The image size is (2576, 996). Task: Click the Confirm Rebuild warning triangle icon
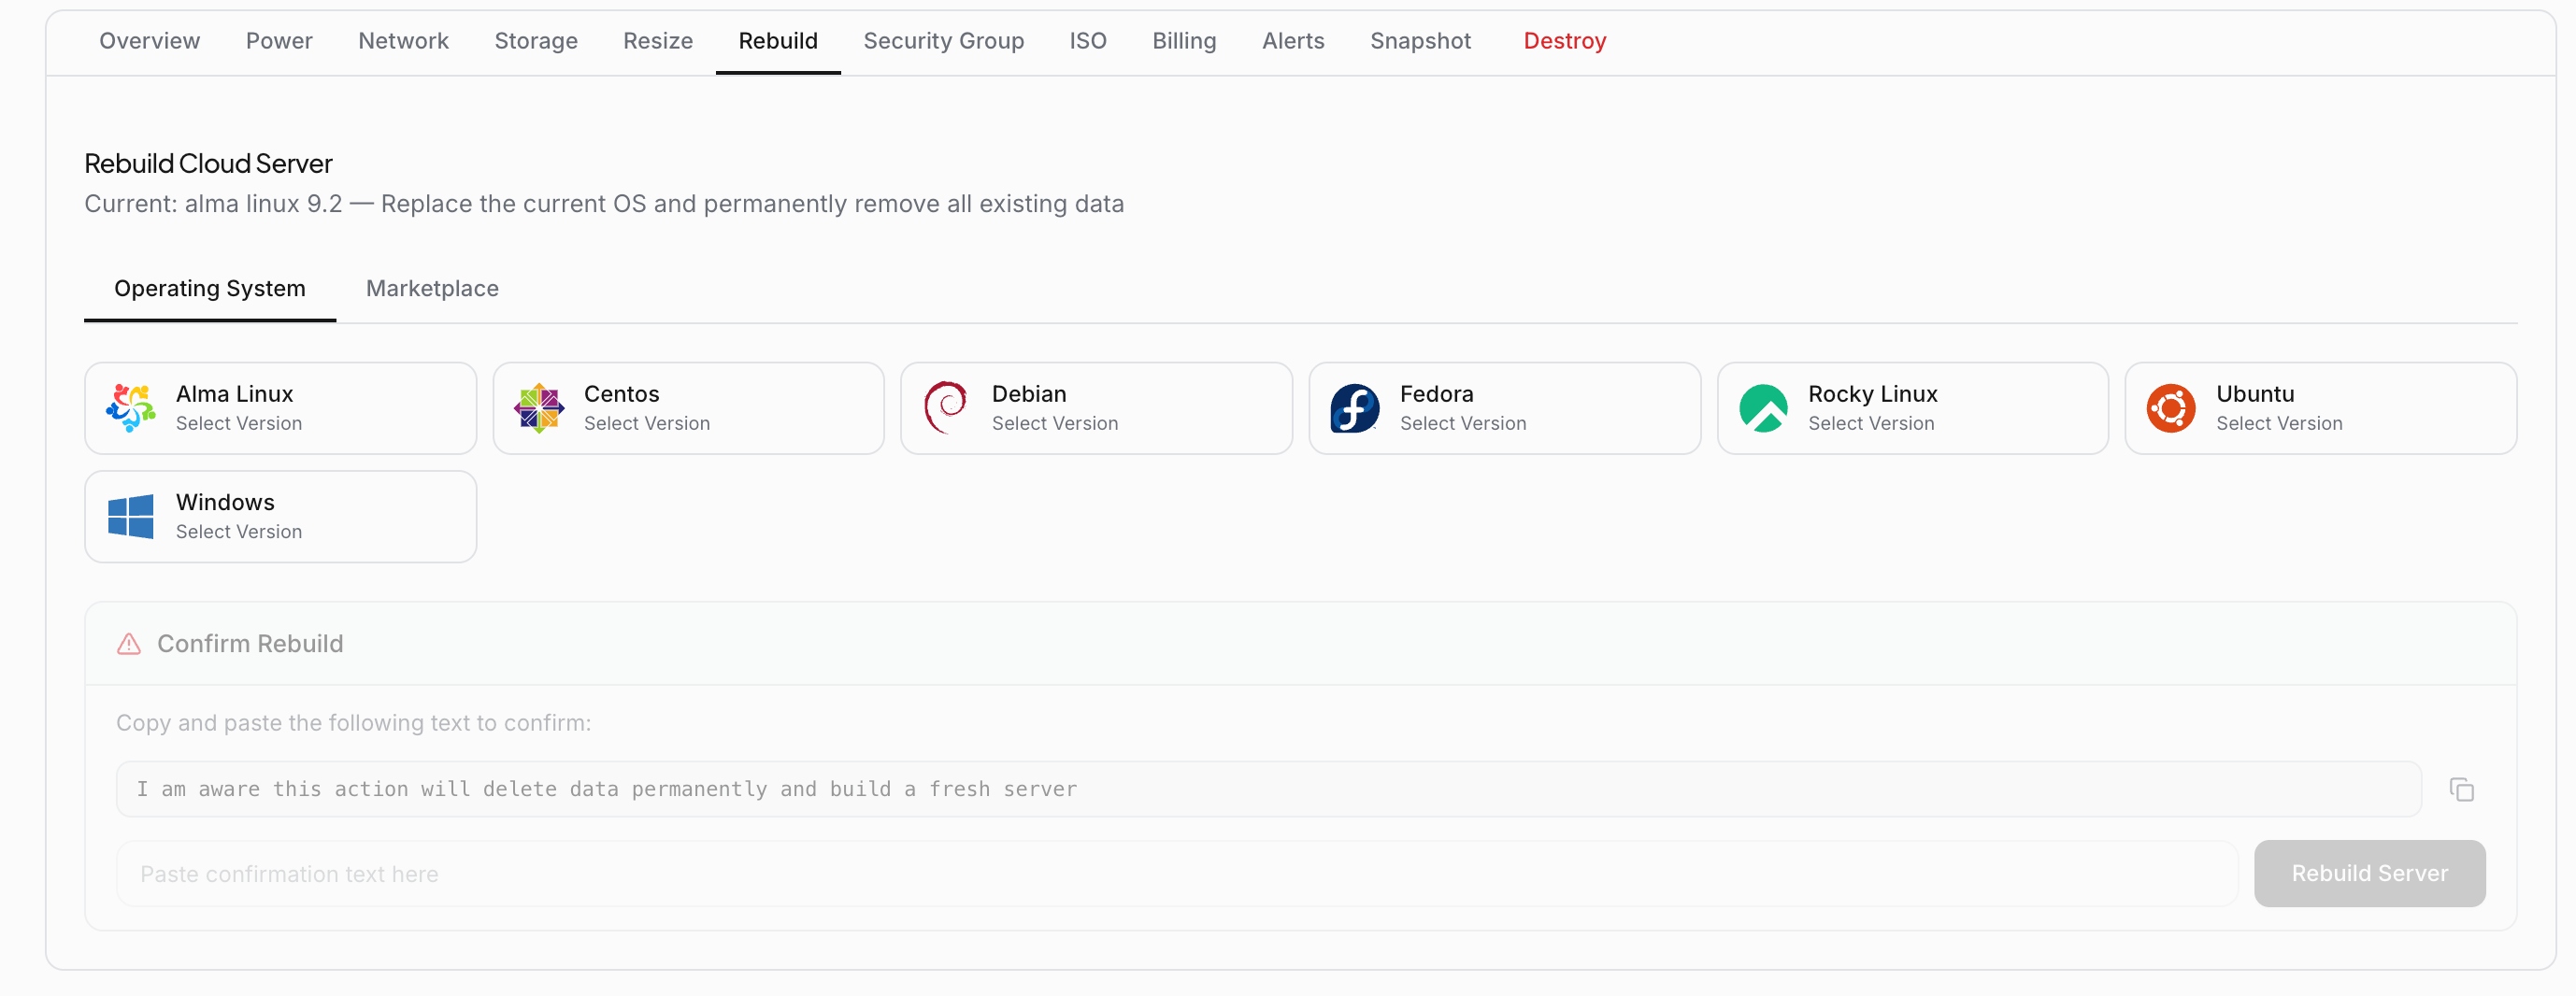click(129, 643)
